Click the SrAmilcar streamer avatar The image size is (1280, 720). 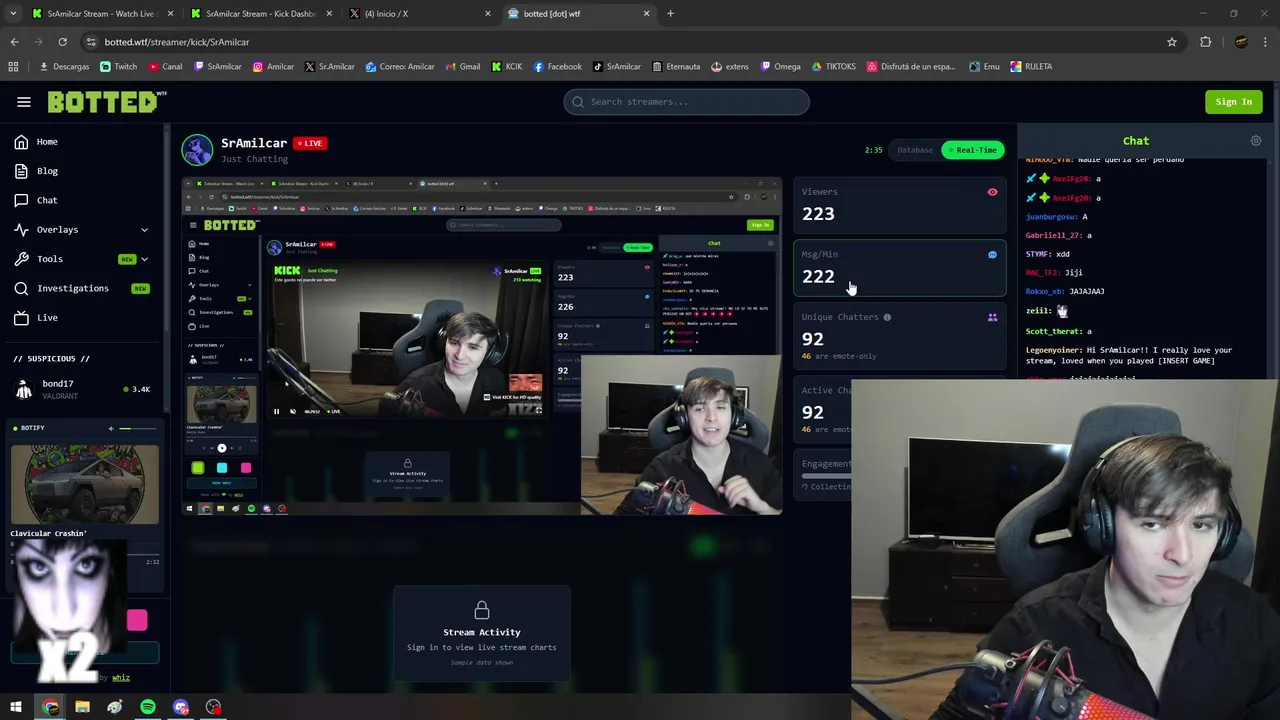197,149
